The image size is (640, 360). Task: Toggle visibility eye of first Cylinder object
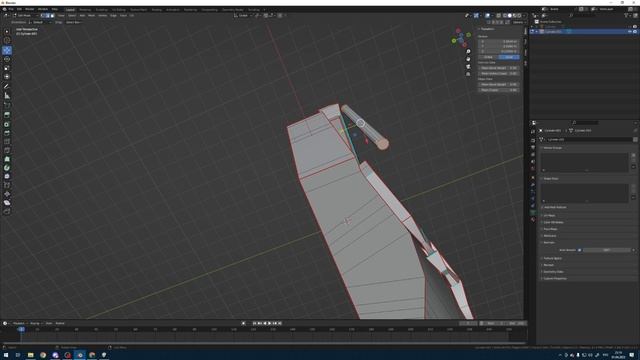click(x=635, y=27)
